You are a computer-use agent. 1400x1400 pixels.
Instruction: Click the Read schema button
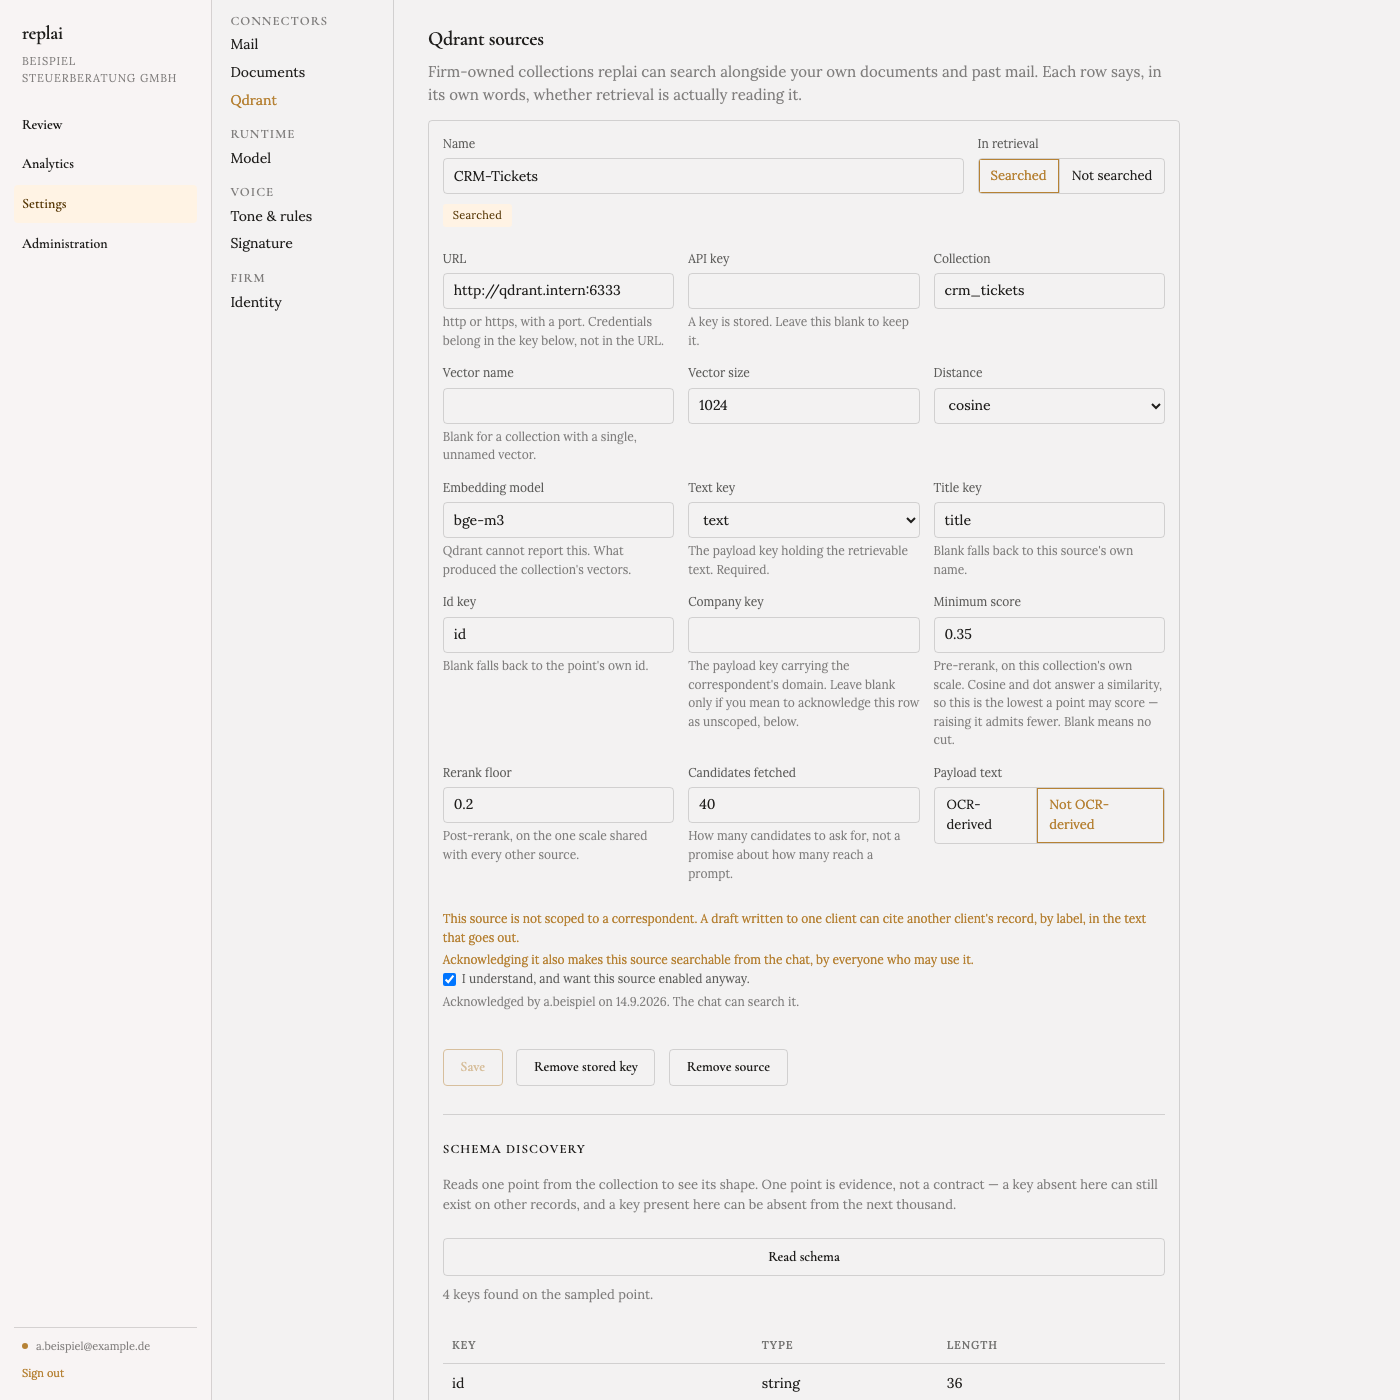804,1257
